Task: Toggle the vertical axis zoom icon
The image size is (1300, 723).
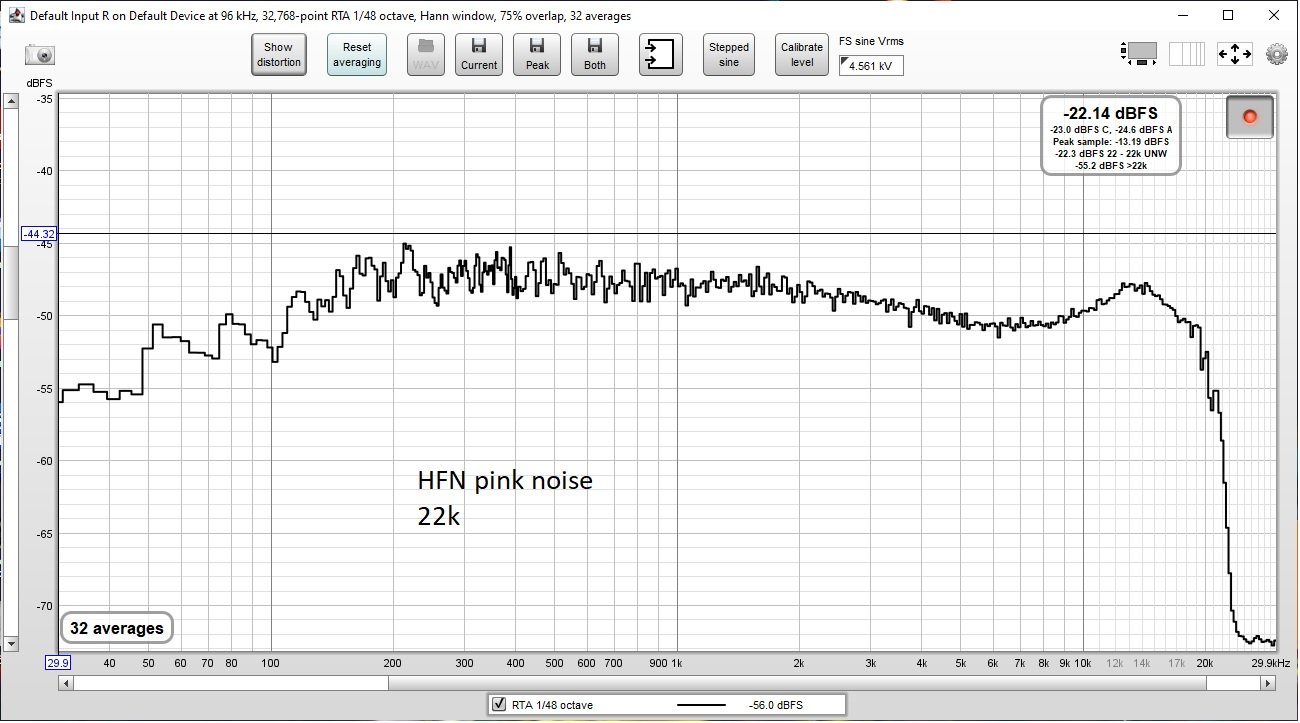Action: [1140, 54]
